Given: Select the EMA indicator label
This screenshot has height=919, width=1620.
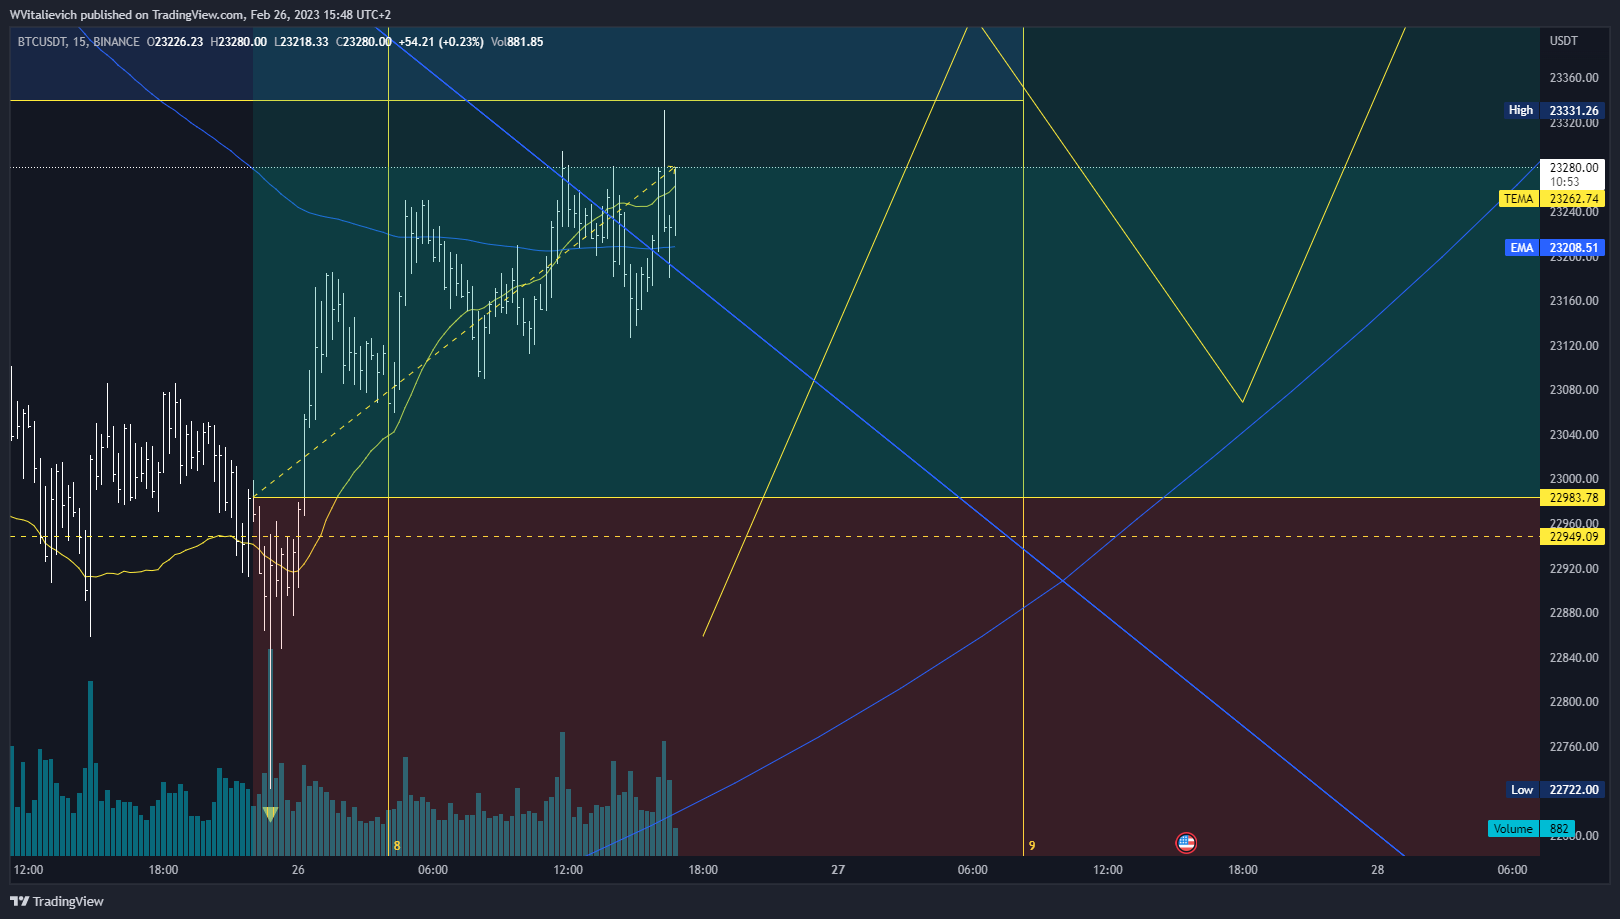Looking at the screenshot, I should [1521, 248].
